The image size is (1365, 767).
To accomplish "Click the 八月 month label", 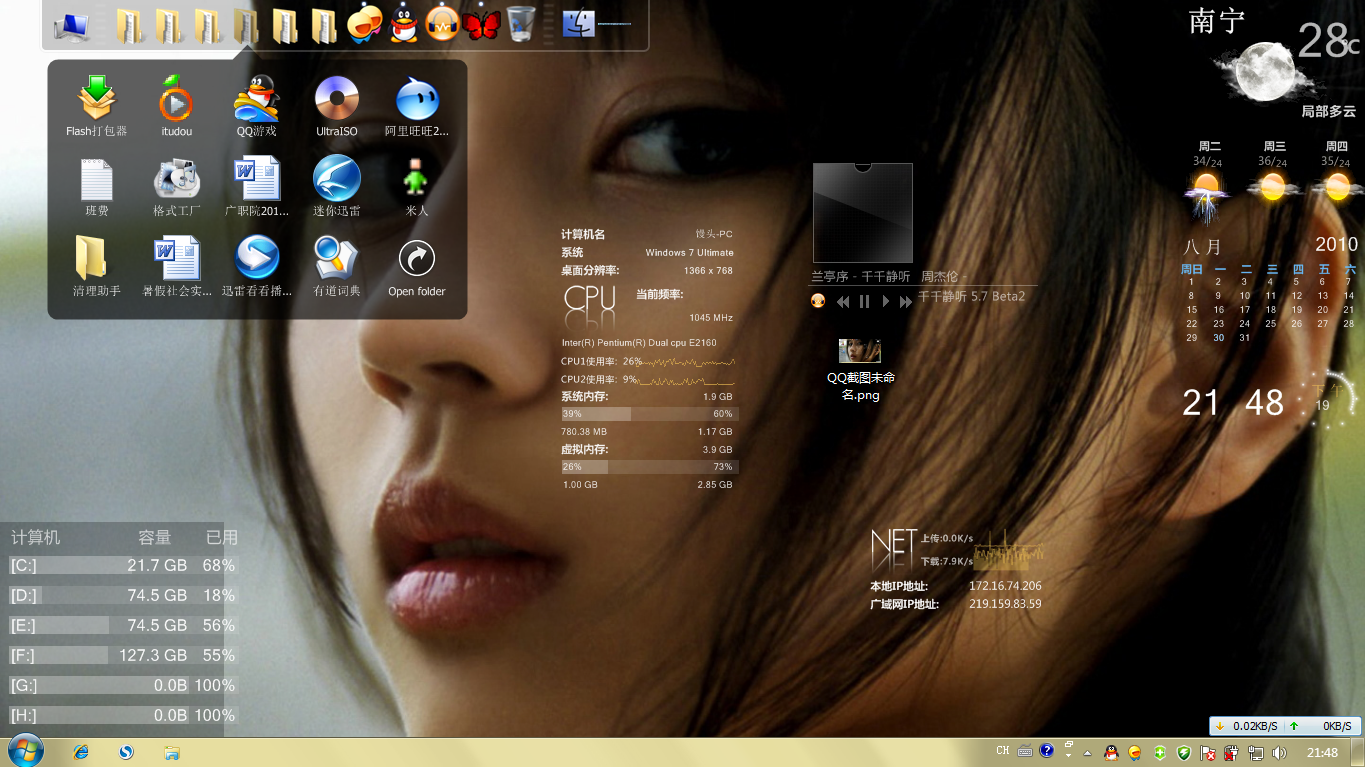I will 1202,247.
